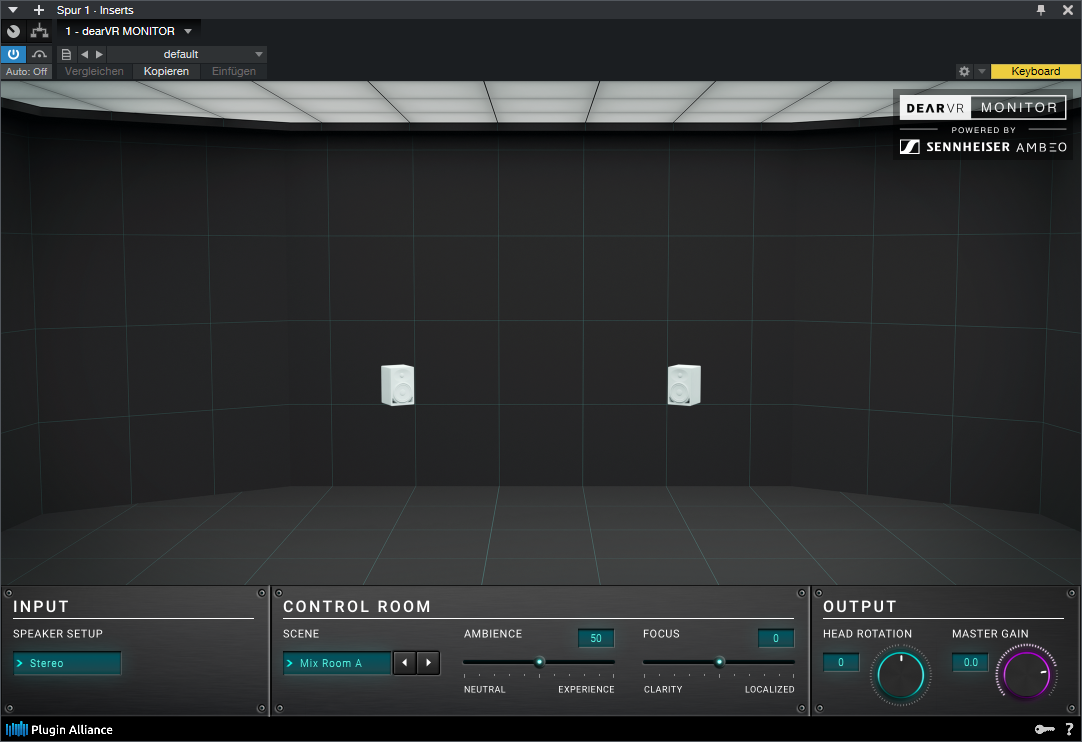
Task: Add a new insert with plus icon
Action: [39, 10]
